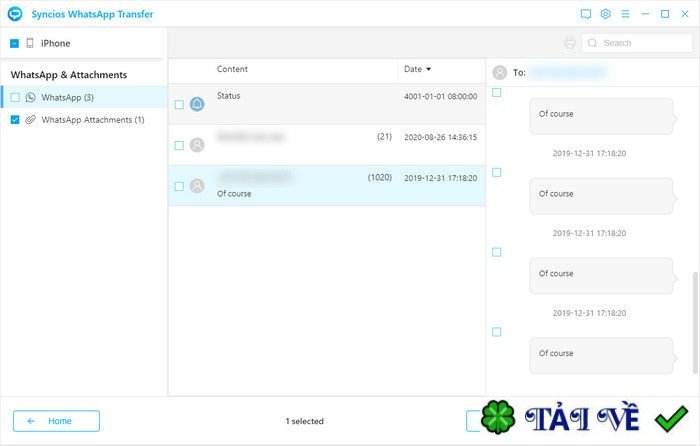The image size is (700, 446).
Task: Minimize the Syncios window
Action: pyautogui.click(x=645, y=14)
